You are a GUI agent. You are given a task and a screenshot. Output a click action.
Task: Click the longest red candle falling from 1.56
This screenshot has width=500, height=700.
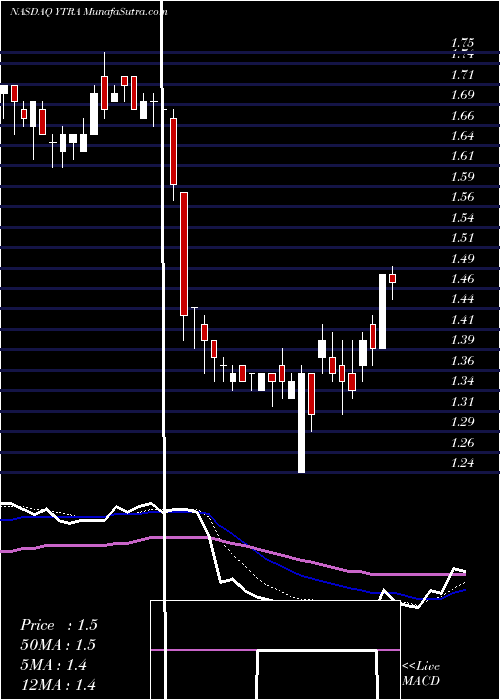[184, 254]
